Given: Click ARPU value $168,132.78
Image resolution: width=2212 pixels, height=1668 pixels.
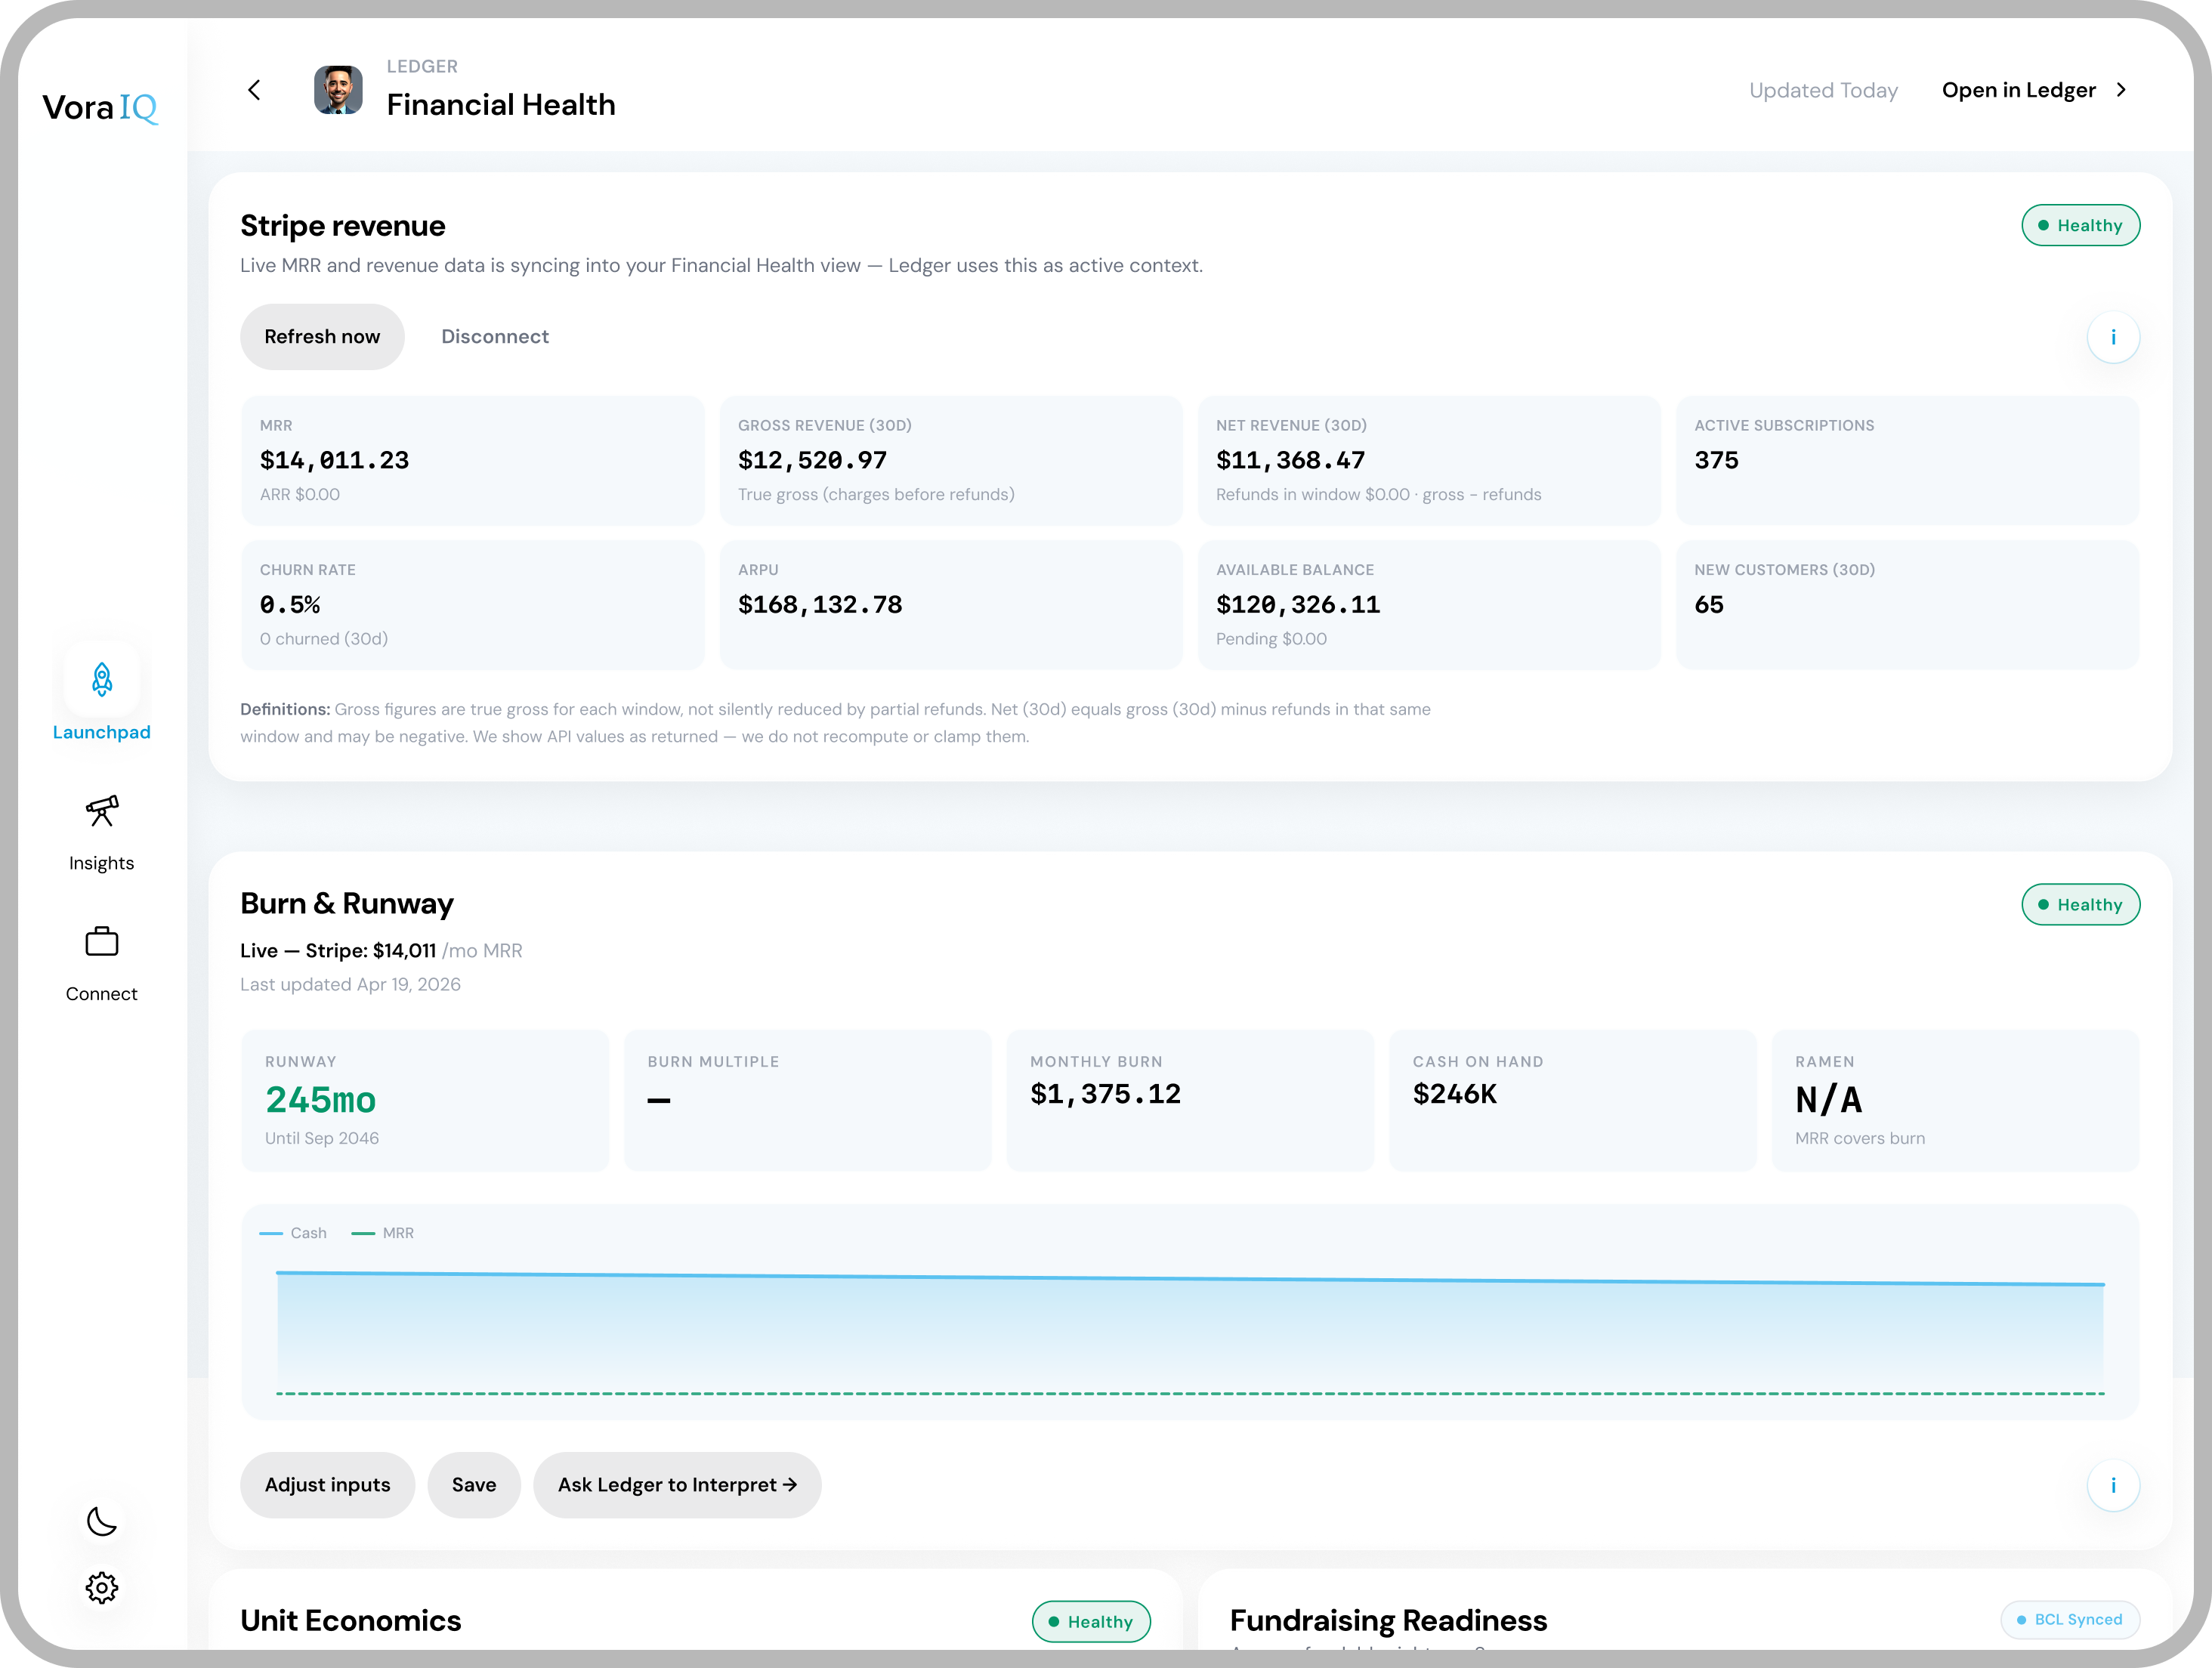Looking at the screenshot, I should pyautogui.click(x=820, y=605).
